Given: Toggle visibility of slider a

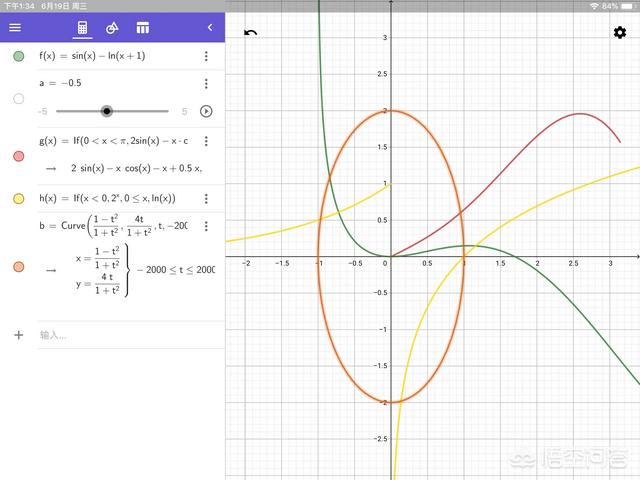Looking at the screenshot, I should pos(18,98).
